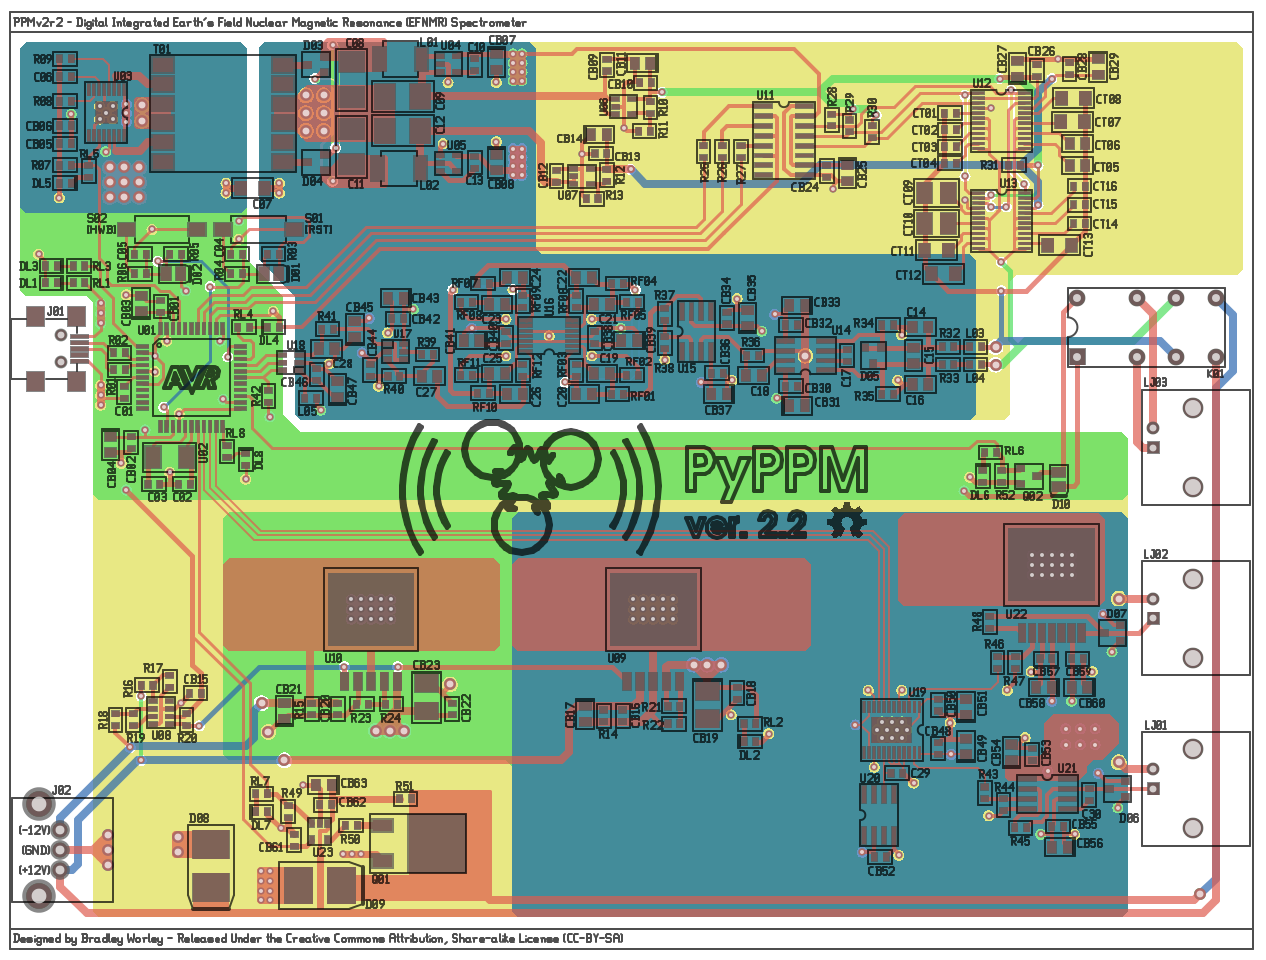This screenshot has width=1266, height=960.
Task: Select the LJ02 connector footprint
Action: point(1195,618)
